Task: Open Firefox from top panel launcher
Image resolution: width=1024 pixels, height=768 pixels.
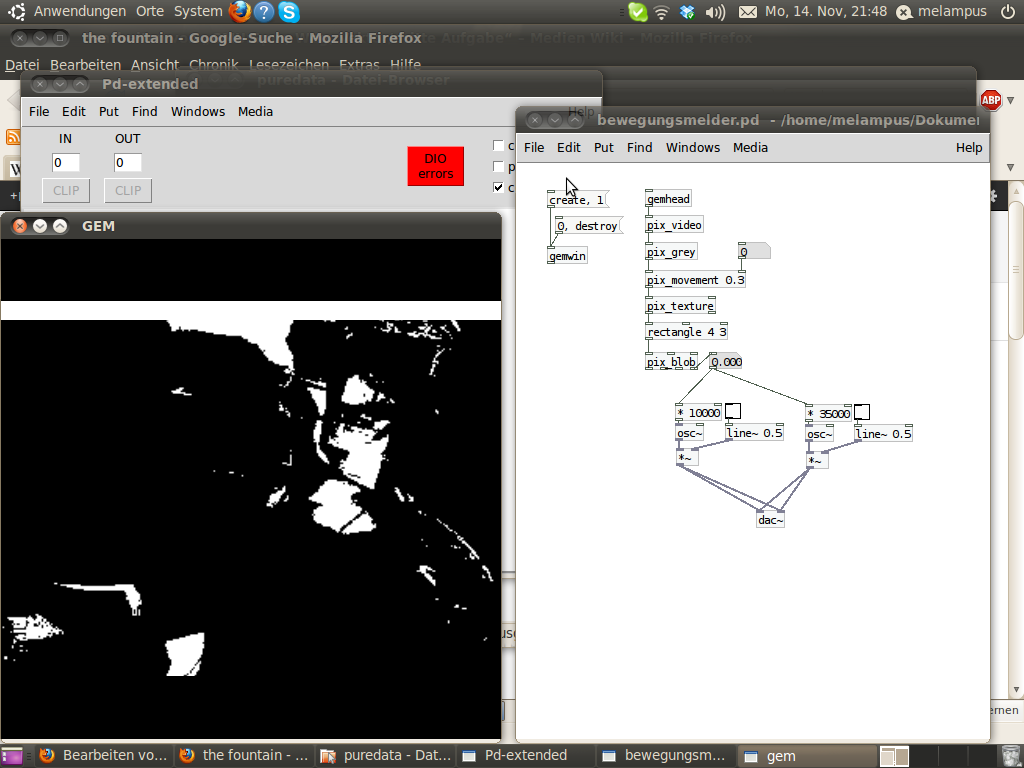Action: [240, 11]
